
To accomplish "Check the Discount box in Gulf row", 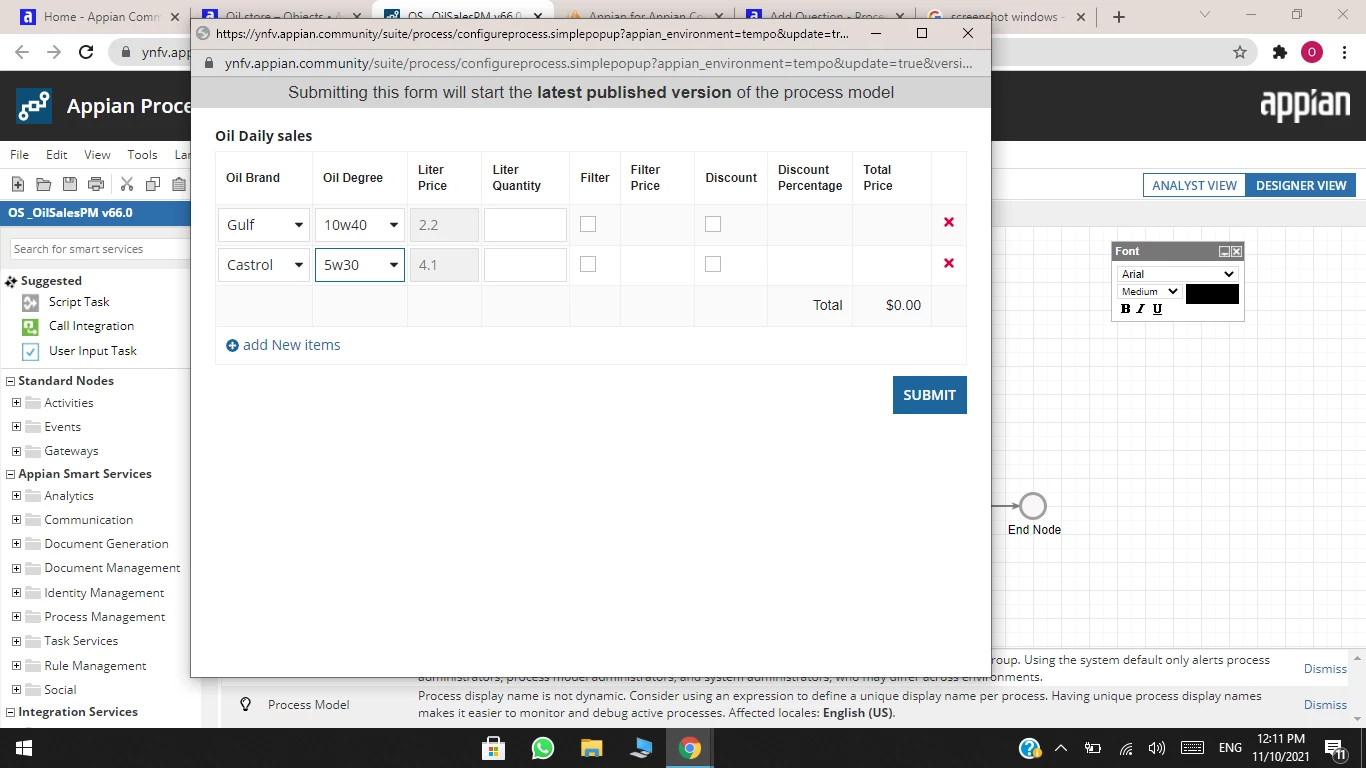I will click(x=713, y=224).
